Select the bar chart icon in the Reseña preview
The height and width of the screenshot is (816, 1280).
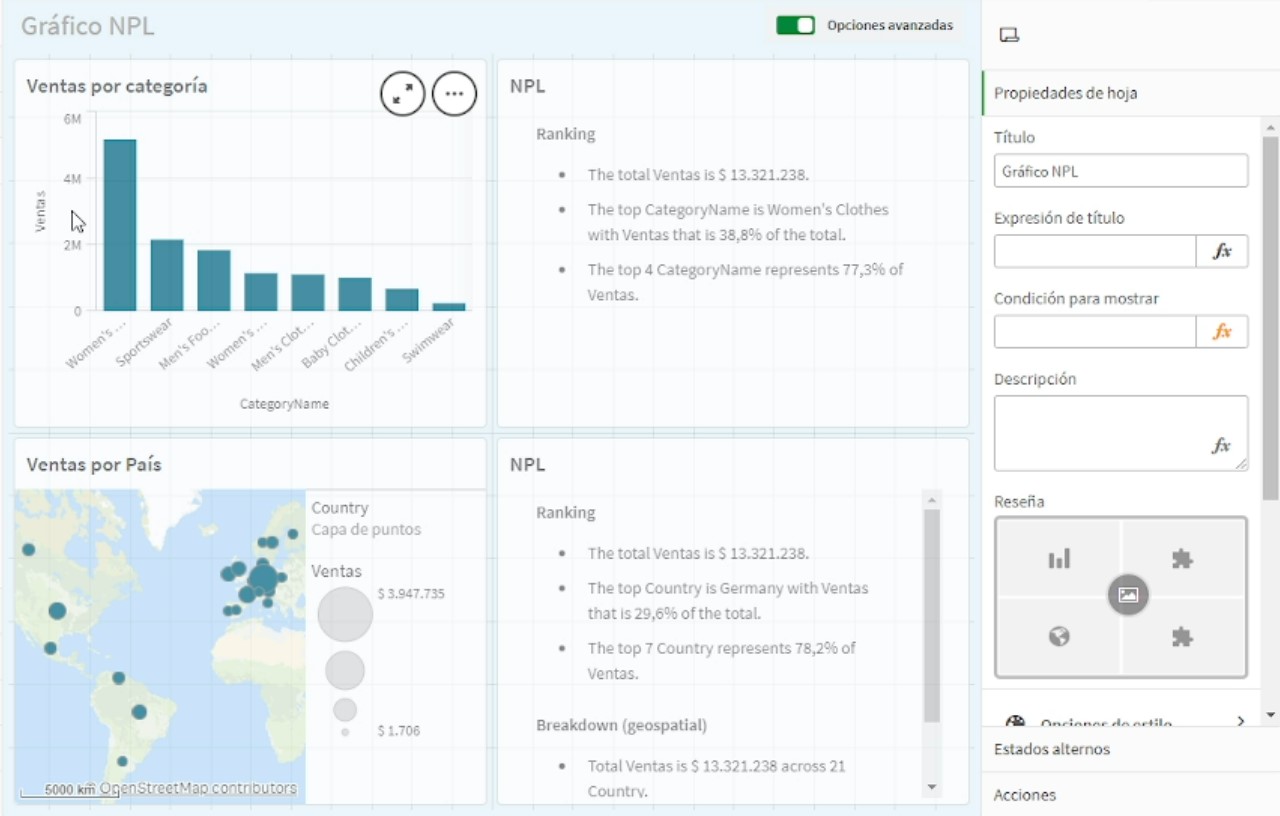click(x=1059, y=558)
